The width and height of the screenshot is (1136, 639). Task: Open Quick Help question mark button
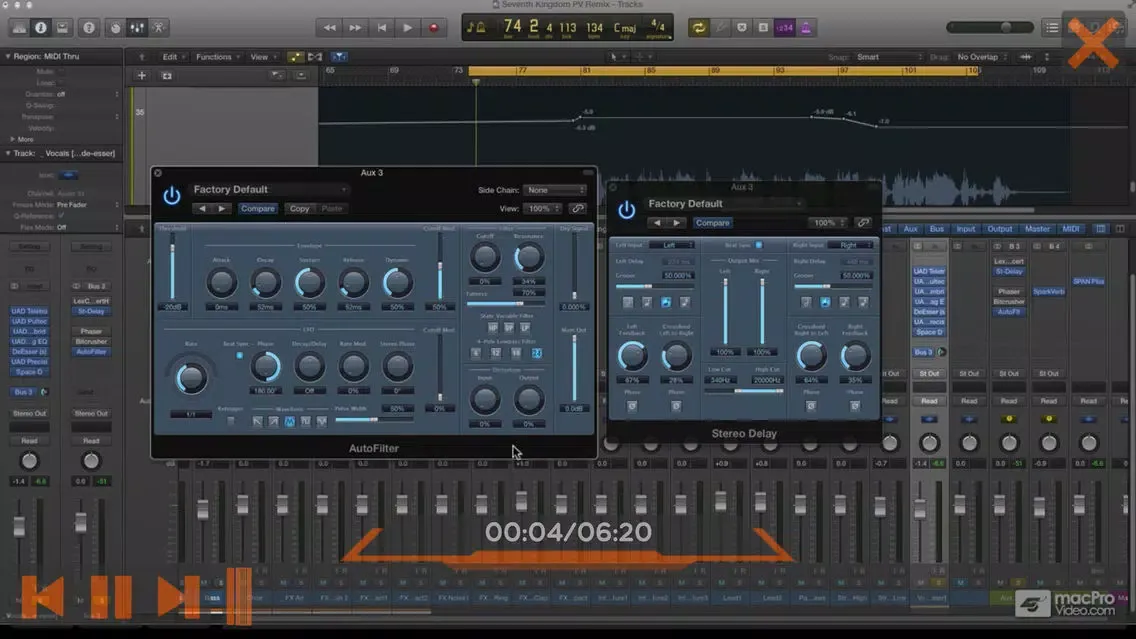point(89,28)
